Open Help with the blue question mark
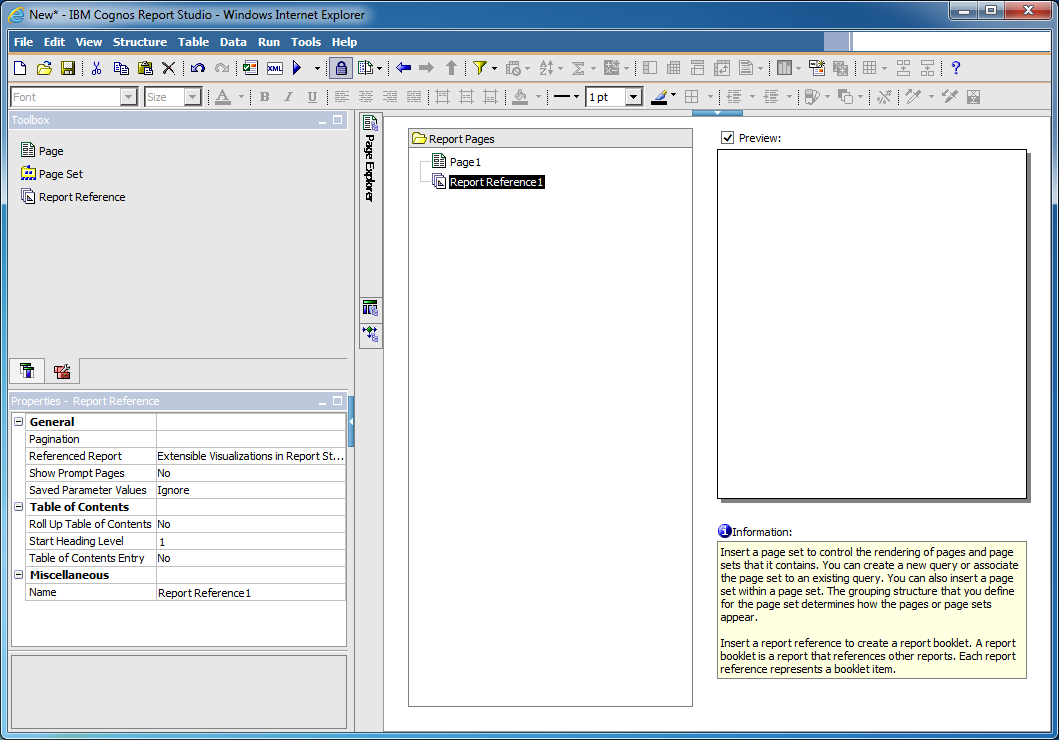The image size is (1059, 740). tap(956, 68)
